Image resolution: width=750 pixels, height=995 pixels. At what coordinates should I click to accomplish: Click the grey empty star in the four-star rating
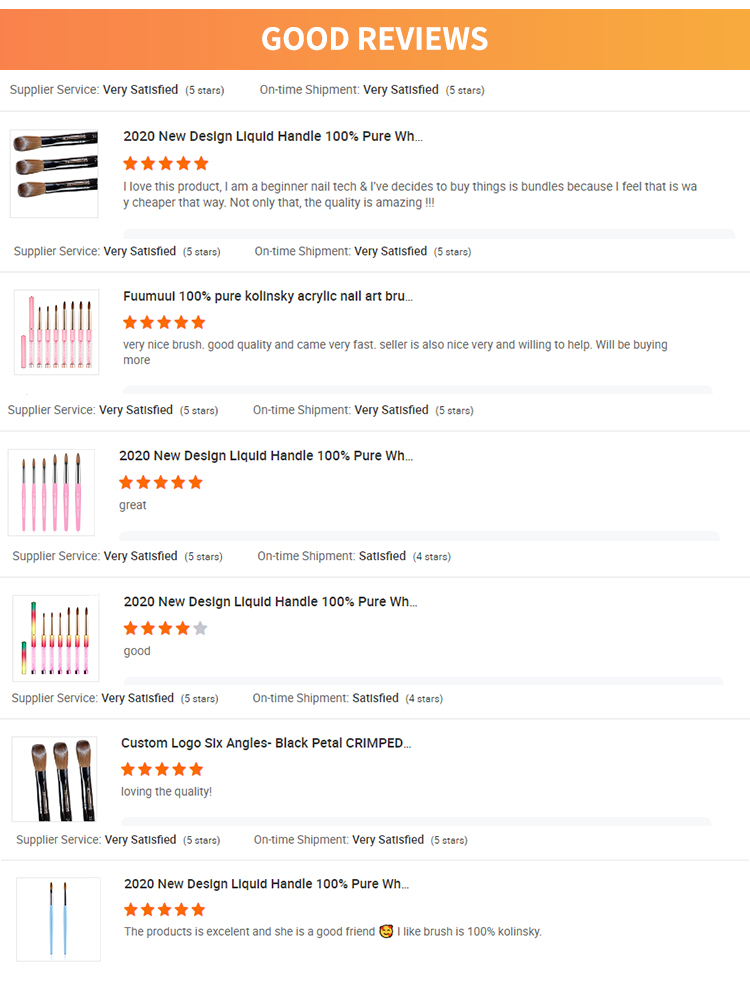[200, 629]
